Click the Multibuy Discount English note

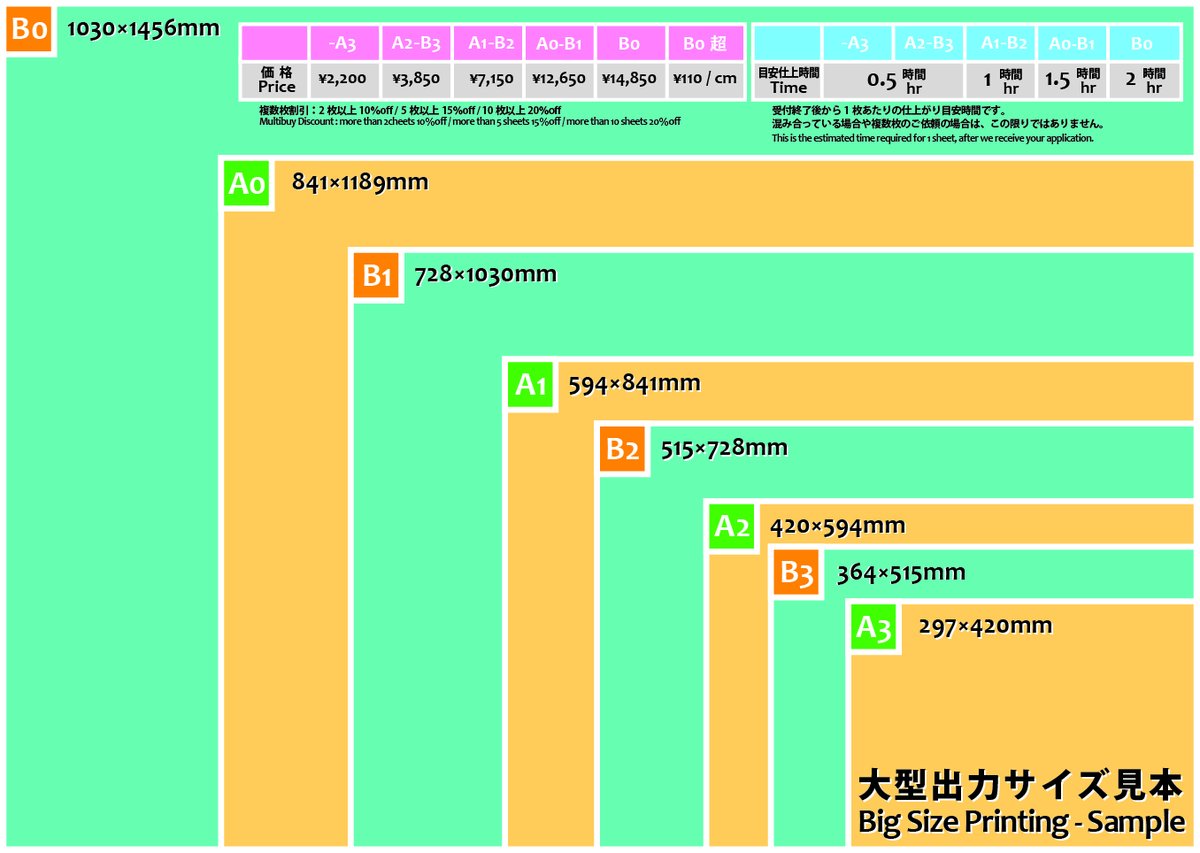tap(470, 121)
